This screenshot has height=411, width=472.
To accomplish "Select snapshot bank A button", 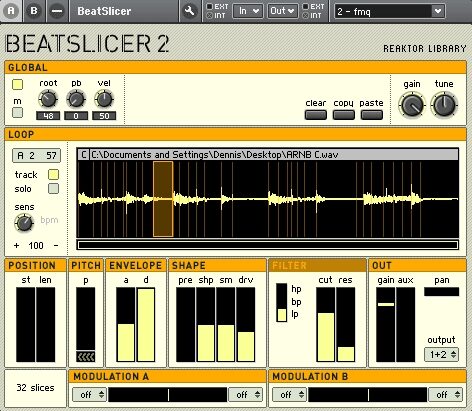I will tap(11, 11).
